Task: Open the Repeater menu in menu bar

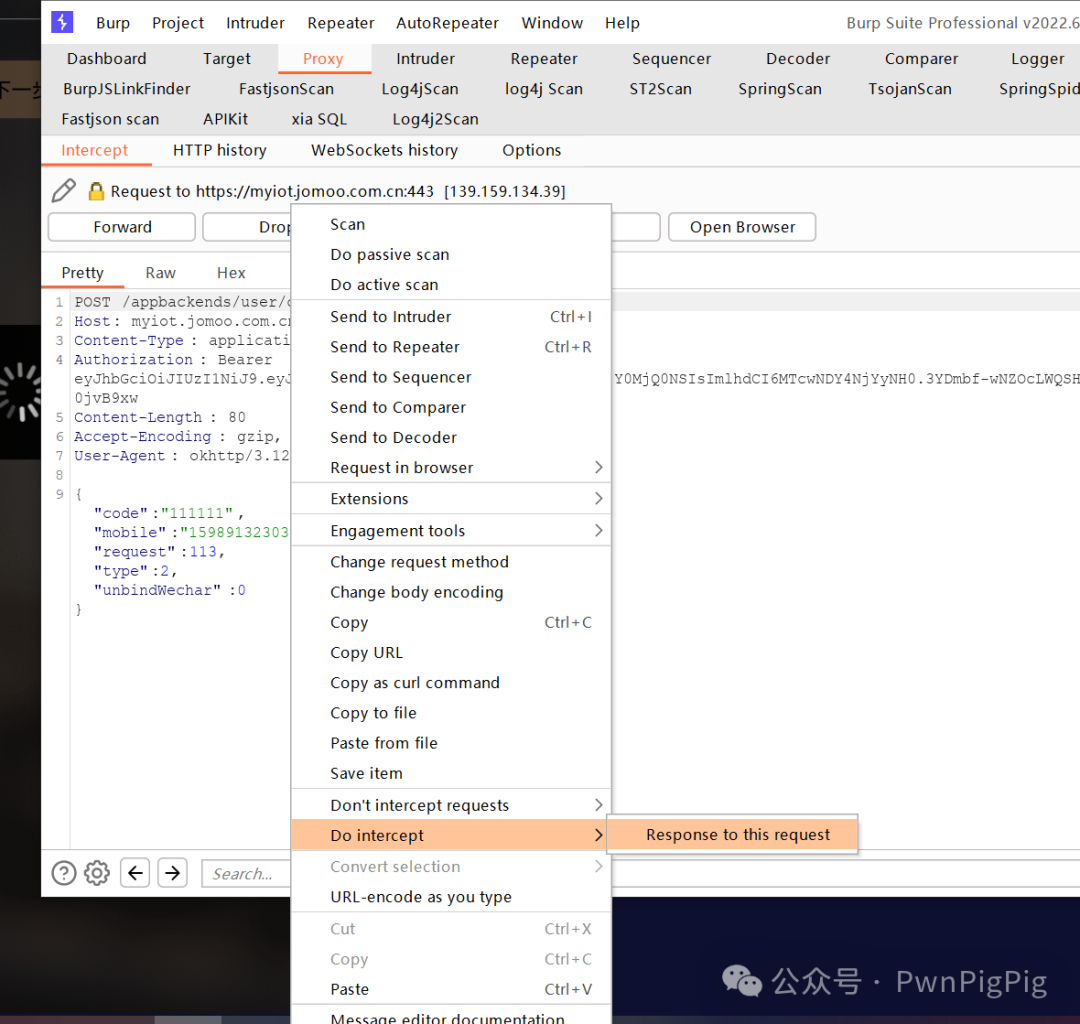Action: pyautogui.click(x=340, y=23)
